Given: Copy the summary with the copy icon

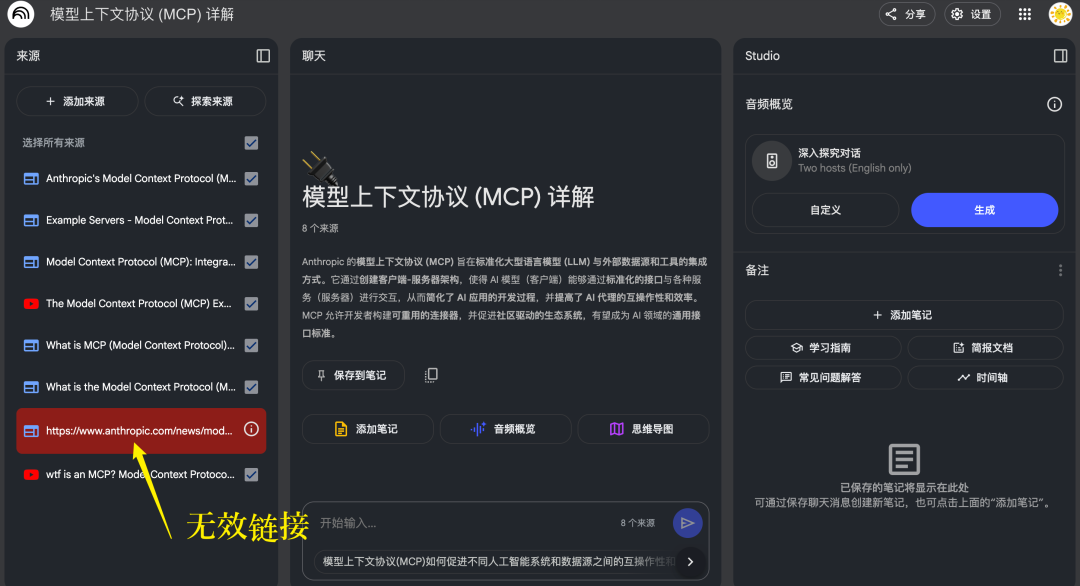Looking at the screenshot, I should pyautogui.click(x=431, y=375).
